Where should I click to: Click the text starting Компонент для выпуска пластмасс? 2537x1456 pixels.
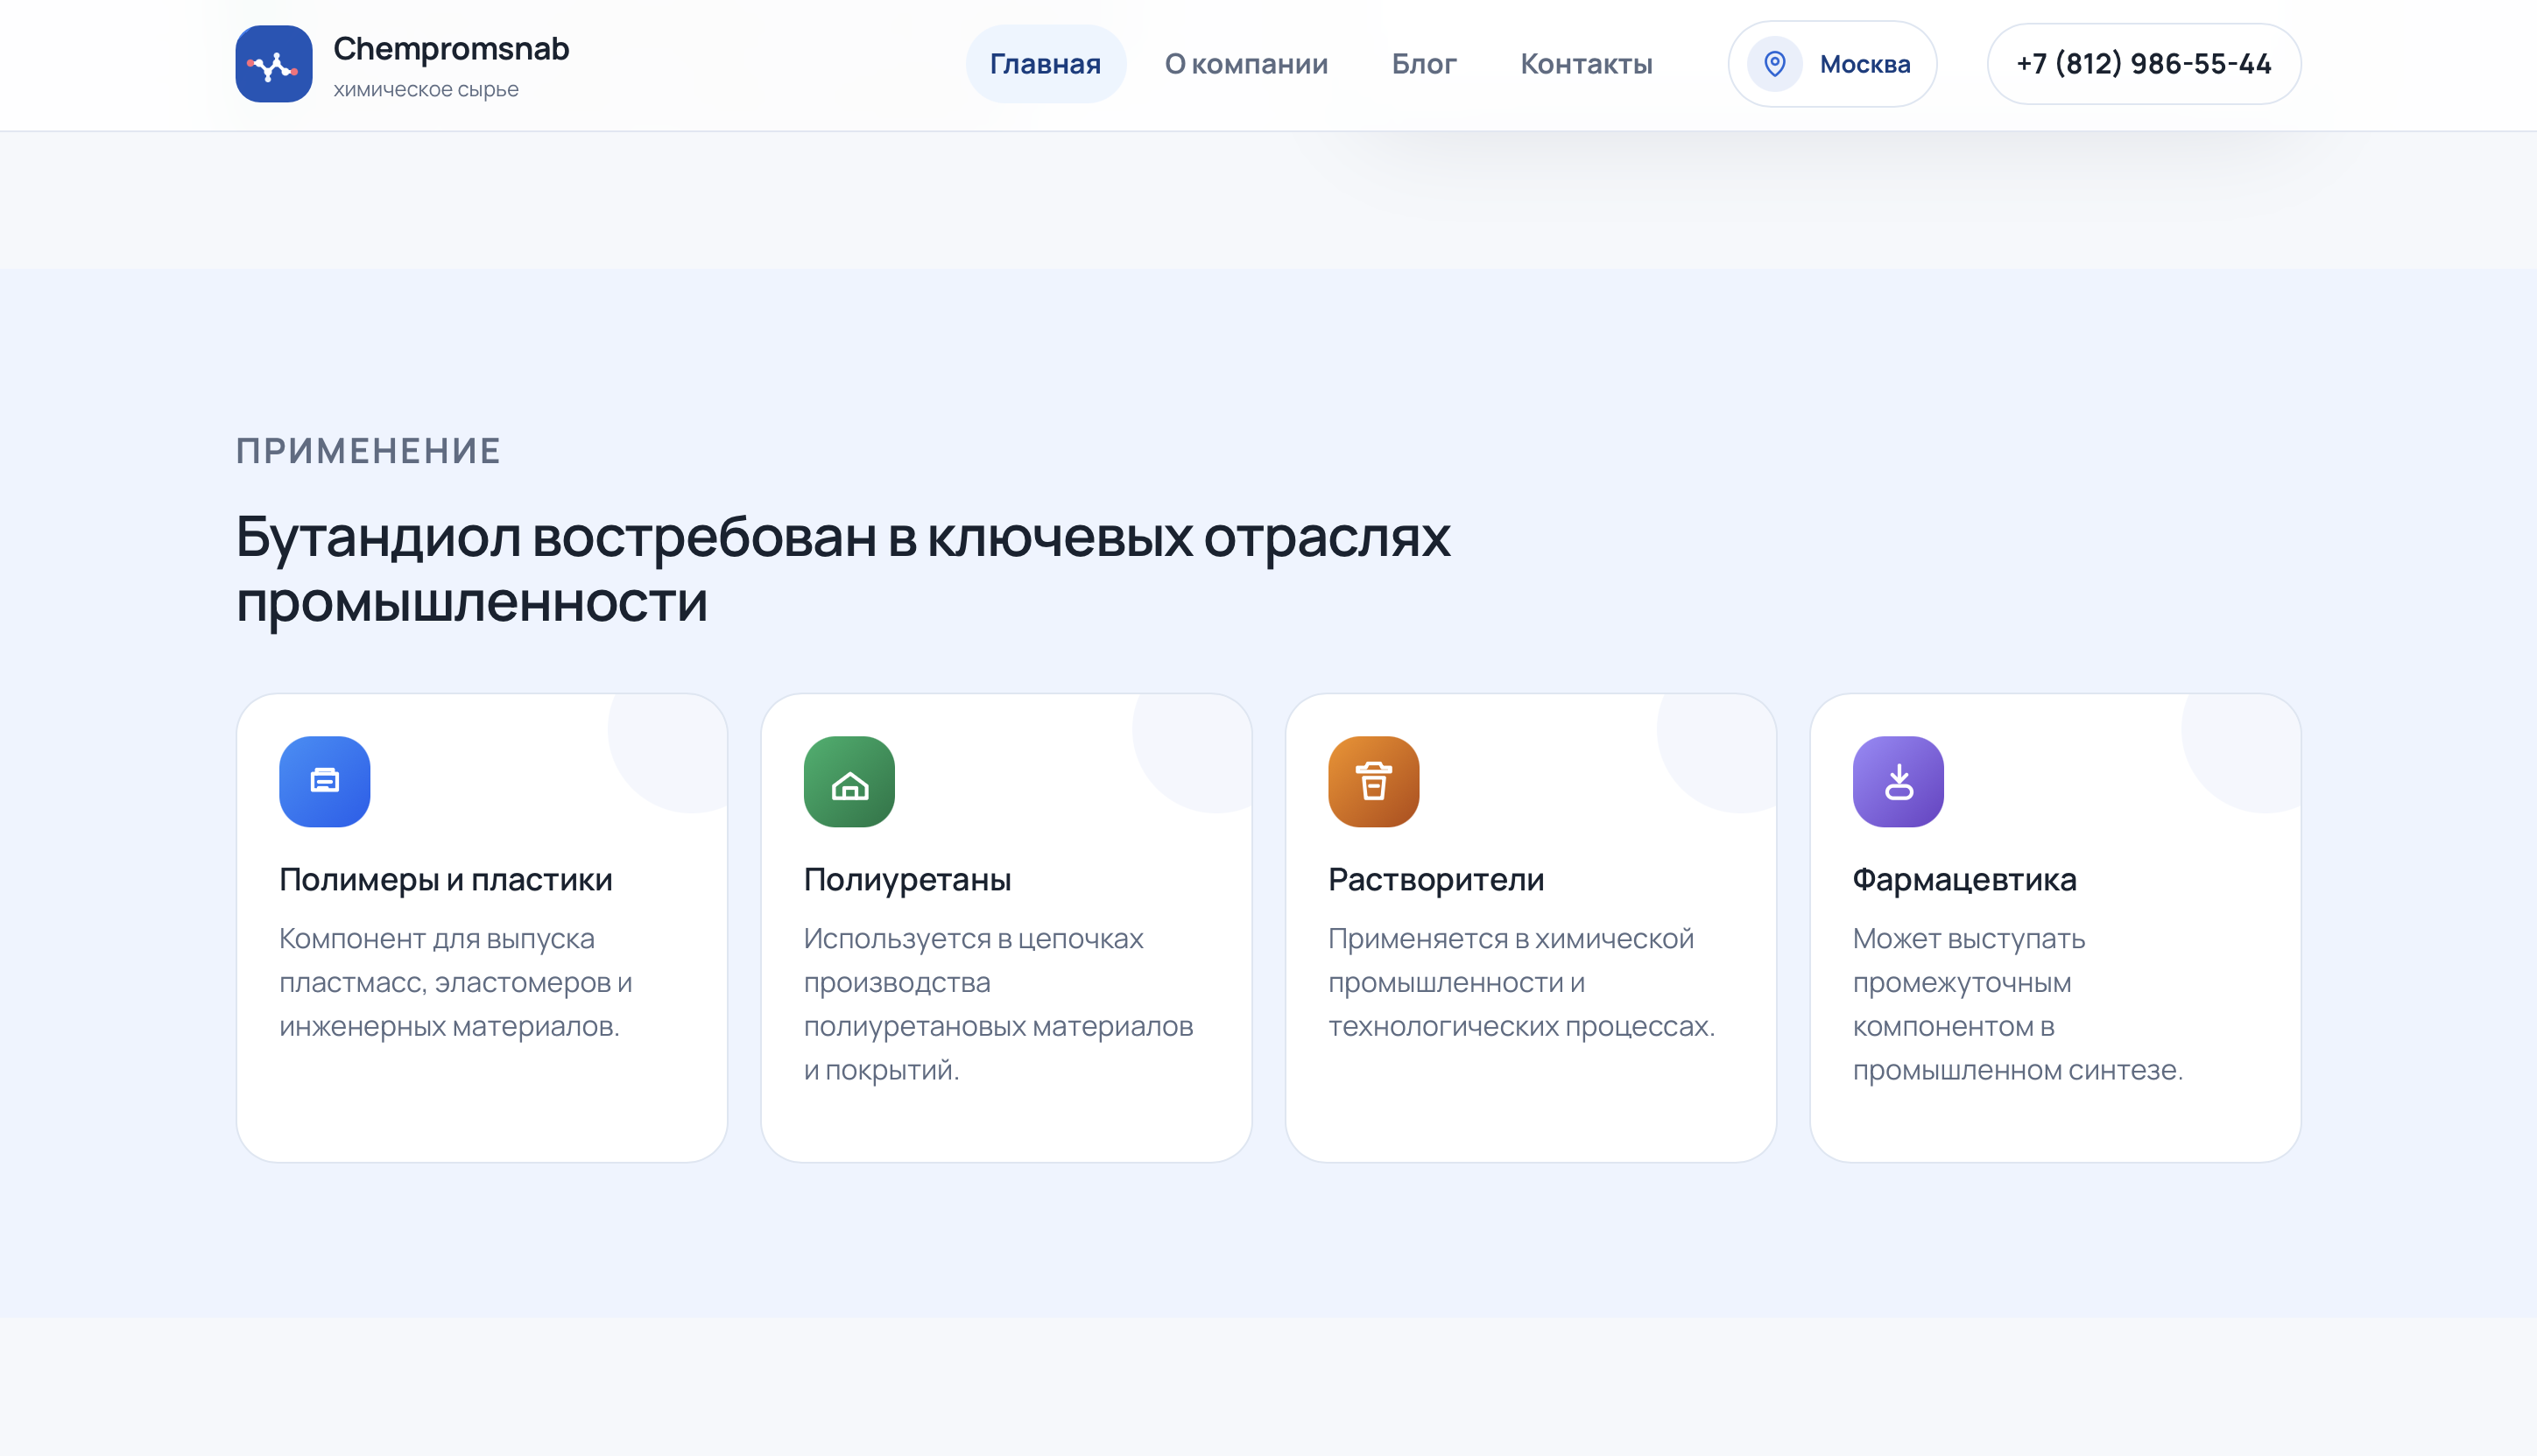tap(456, 982)
